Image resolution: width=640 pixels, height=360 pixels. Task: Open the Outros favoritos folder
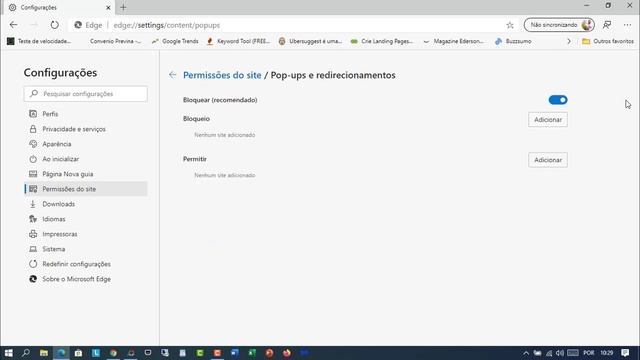click(x=608, y=41)
